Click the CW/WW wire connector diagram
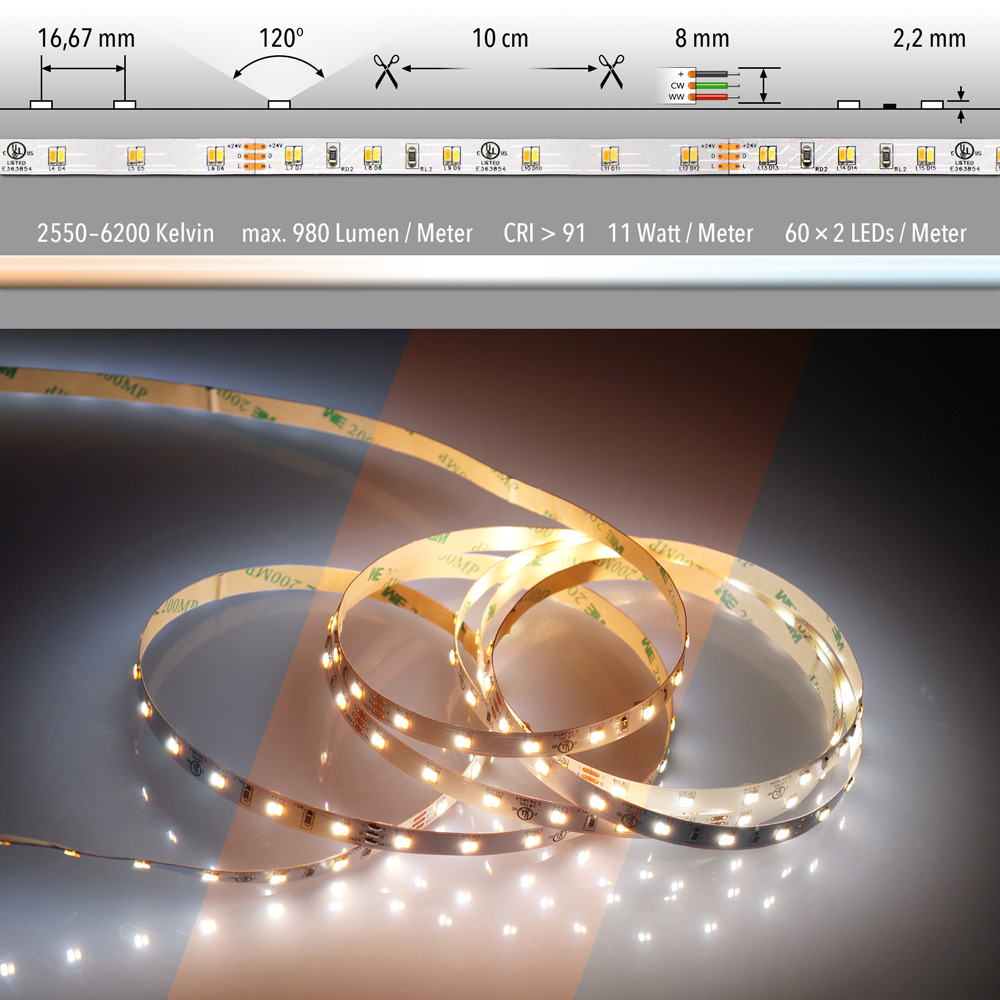Viewport: 1000px width, 1000px height. point(700,86)
